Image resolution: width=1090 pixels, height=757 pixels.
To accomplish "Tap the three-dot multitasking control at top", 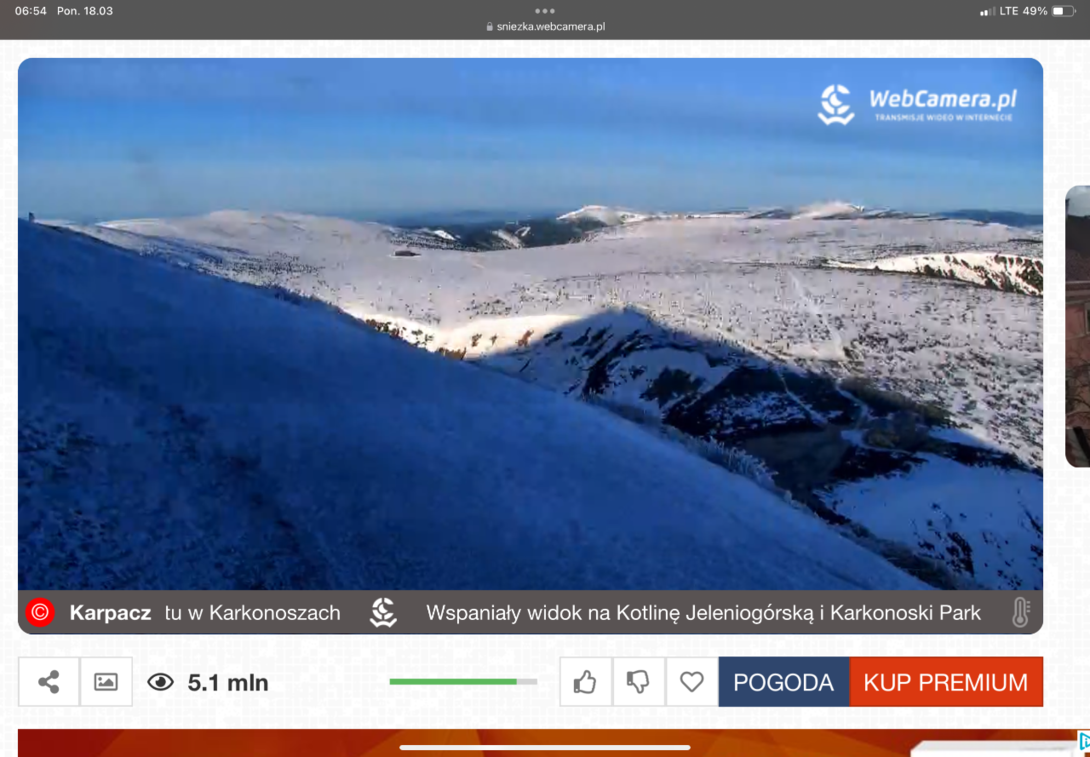I will pyautogui.click(x=545, y=11).
